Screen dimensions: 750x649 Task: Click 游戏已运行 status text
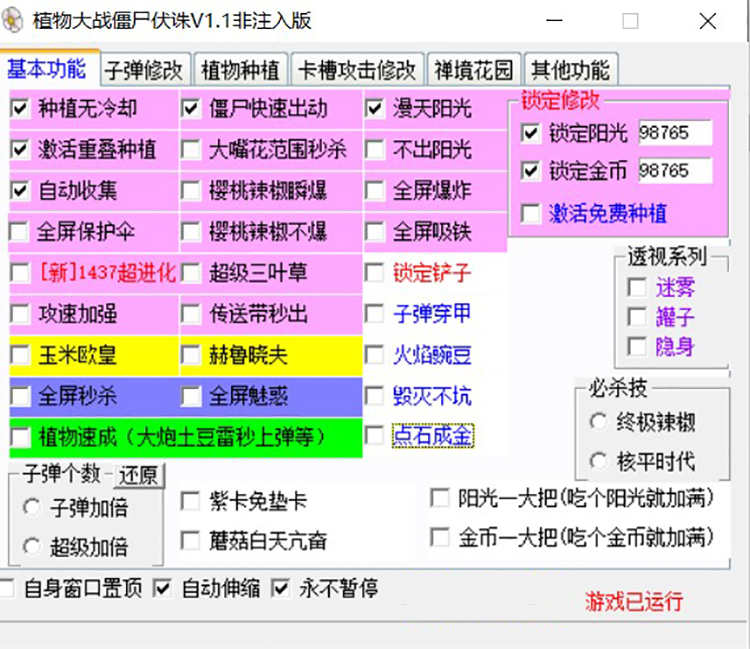click(634, 601)
